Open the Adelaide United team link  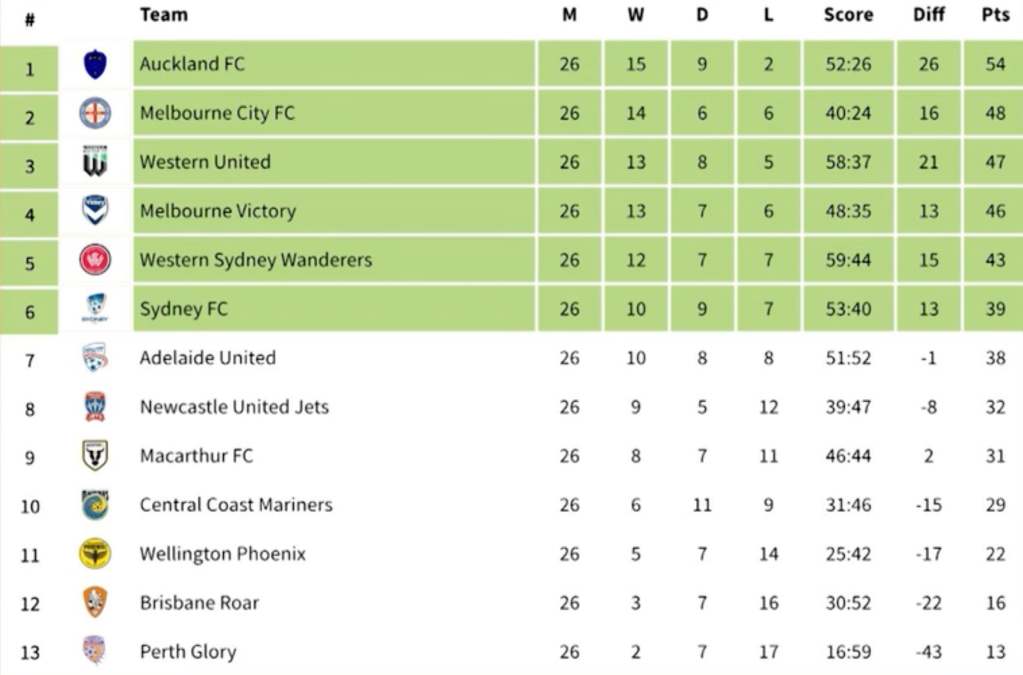[x=208, y=358]
